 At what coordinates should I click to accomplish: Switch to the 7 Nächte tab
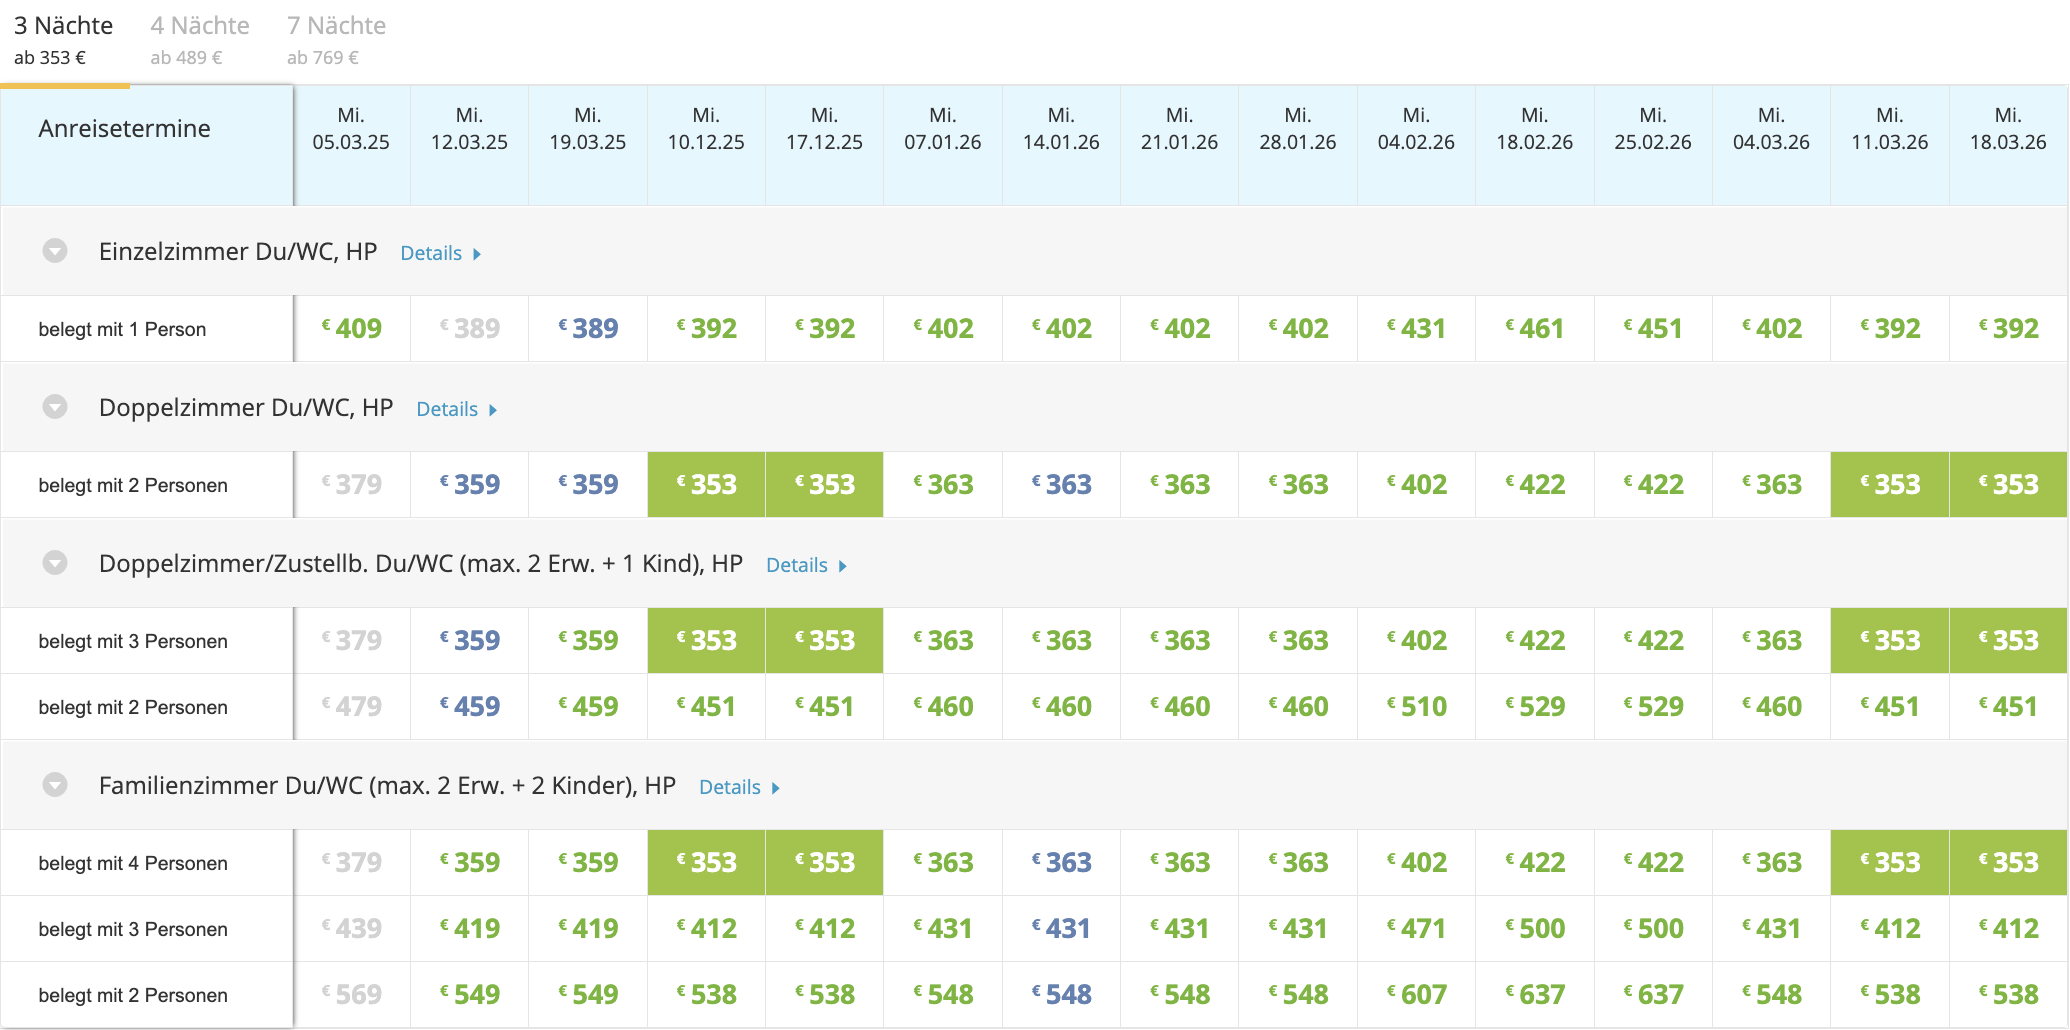[x=336, y=40]
